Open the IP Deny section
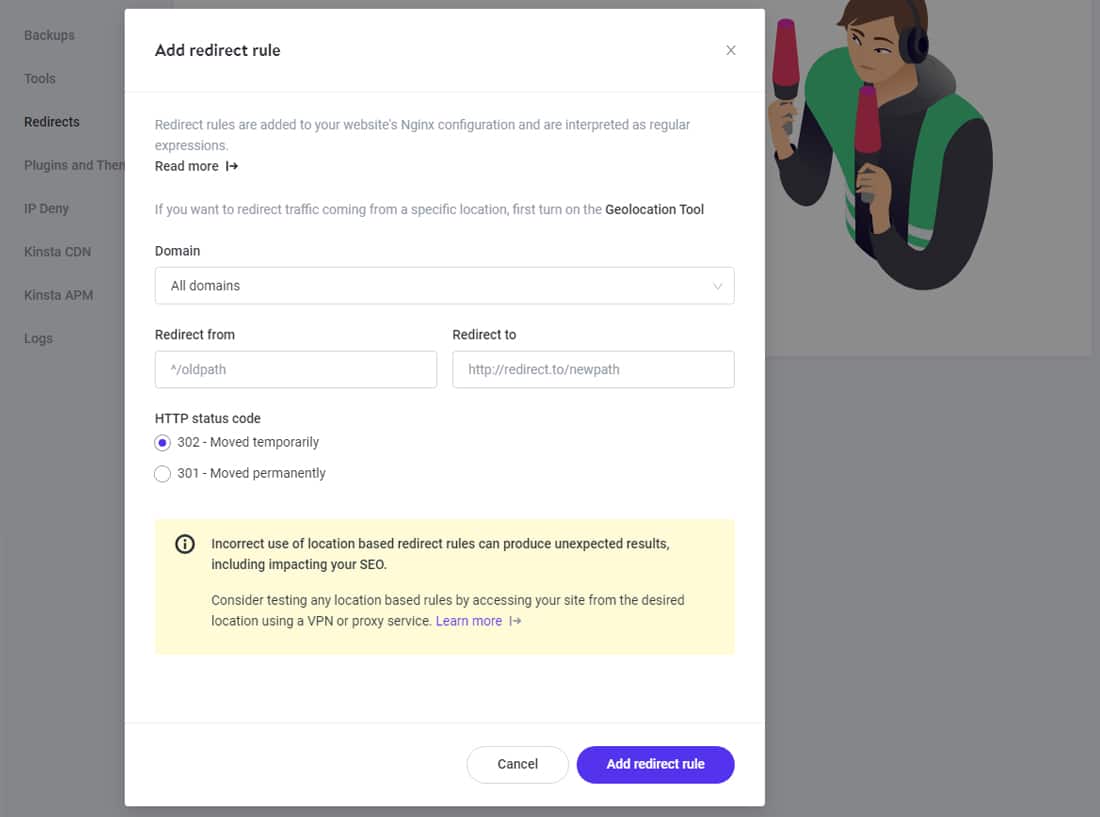Viewport: 1100px width, 817px height. tap(46, 208)
